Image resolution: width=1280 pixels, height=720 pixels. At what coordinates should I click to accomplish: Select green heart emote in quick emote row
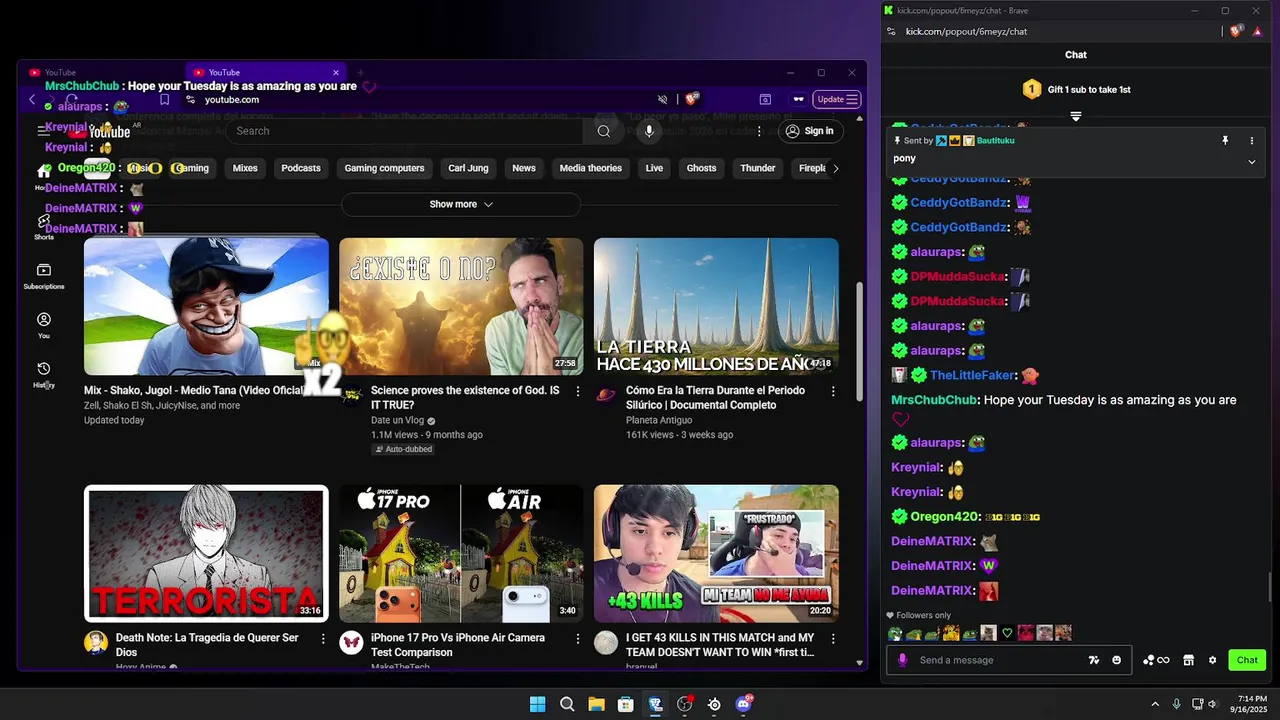click(x=1008, y=633)
